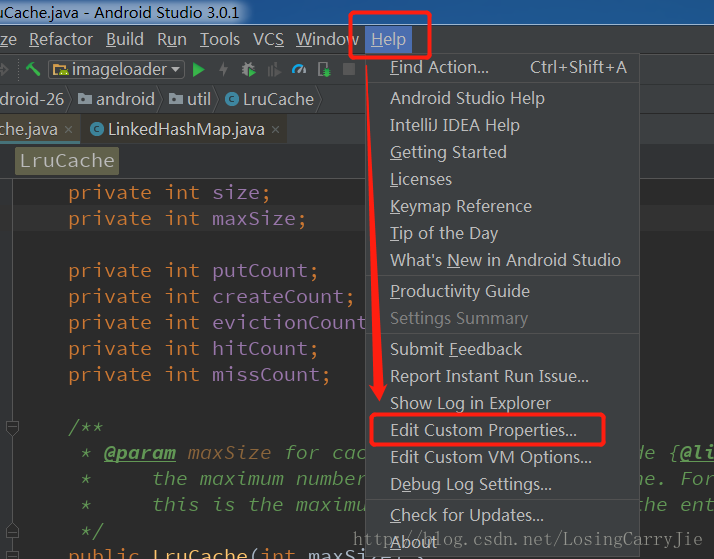Open What's New in Android Studio
Image resolution: width=714 pixels, height=559 pixels.
[503, 260]
